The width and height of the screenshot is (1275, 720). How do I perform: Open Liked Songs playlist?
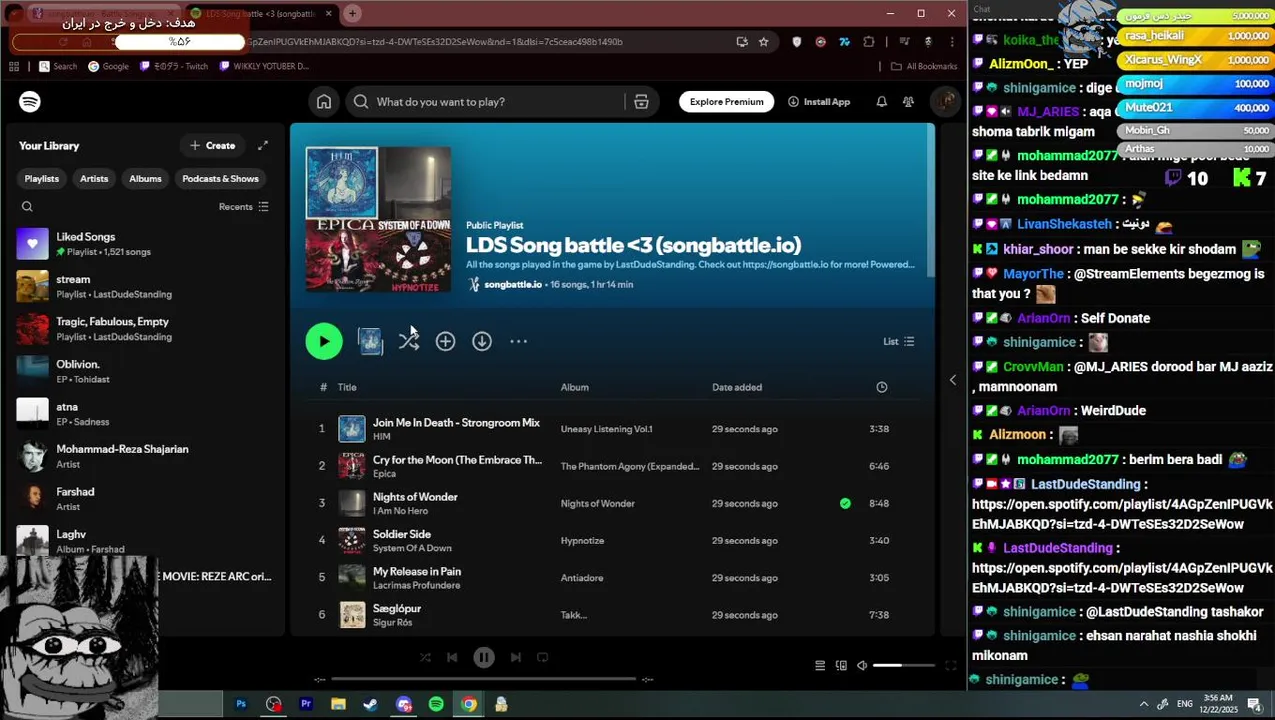[145, 244]
